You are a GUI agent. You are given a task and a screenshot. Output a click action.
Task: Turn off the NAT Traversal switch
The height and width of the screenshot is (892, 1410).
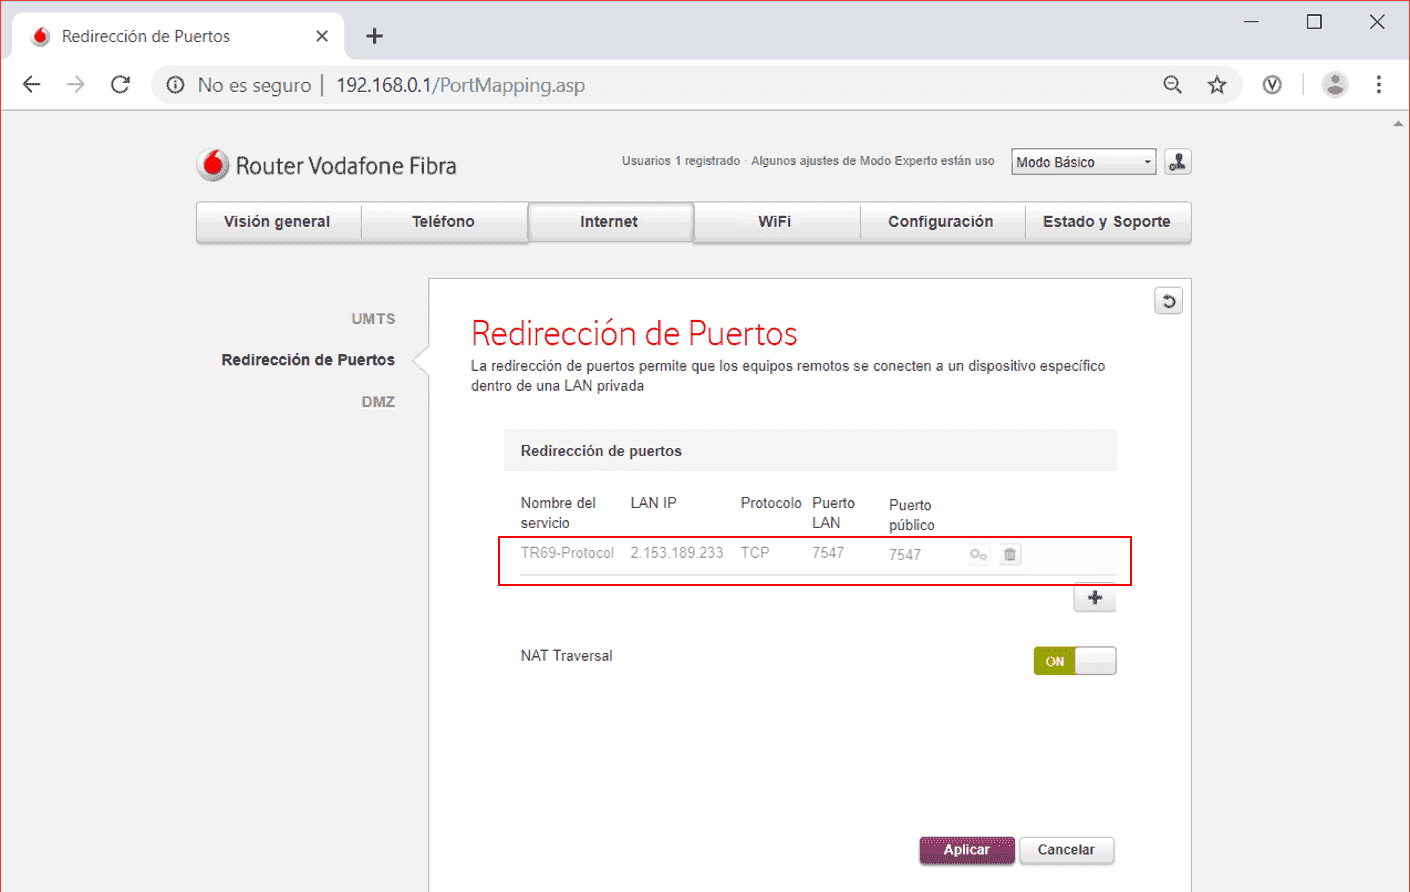pos(1074,661)
